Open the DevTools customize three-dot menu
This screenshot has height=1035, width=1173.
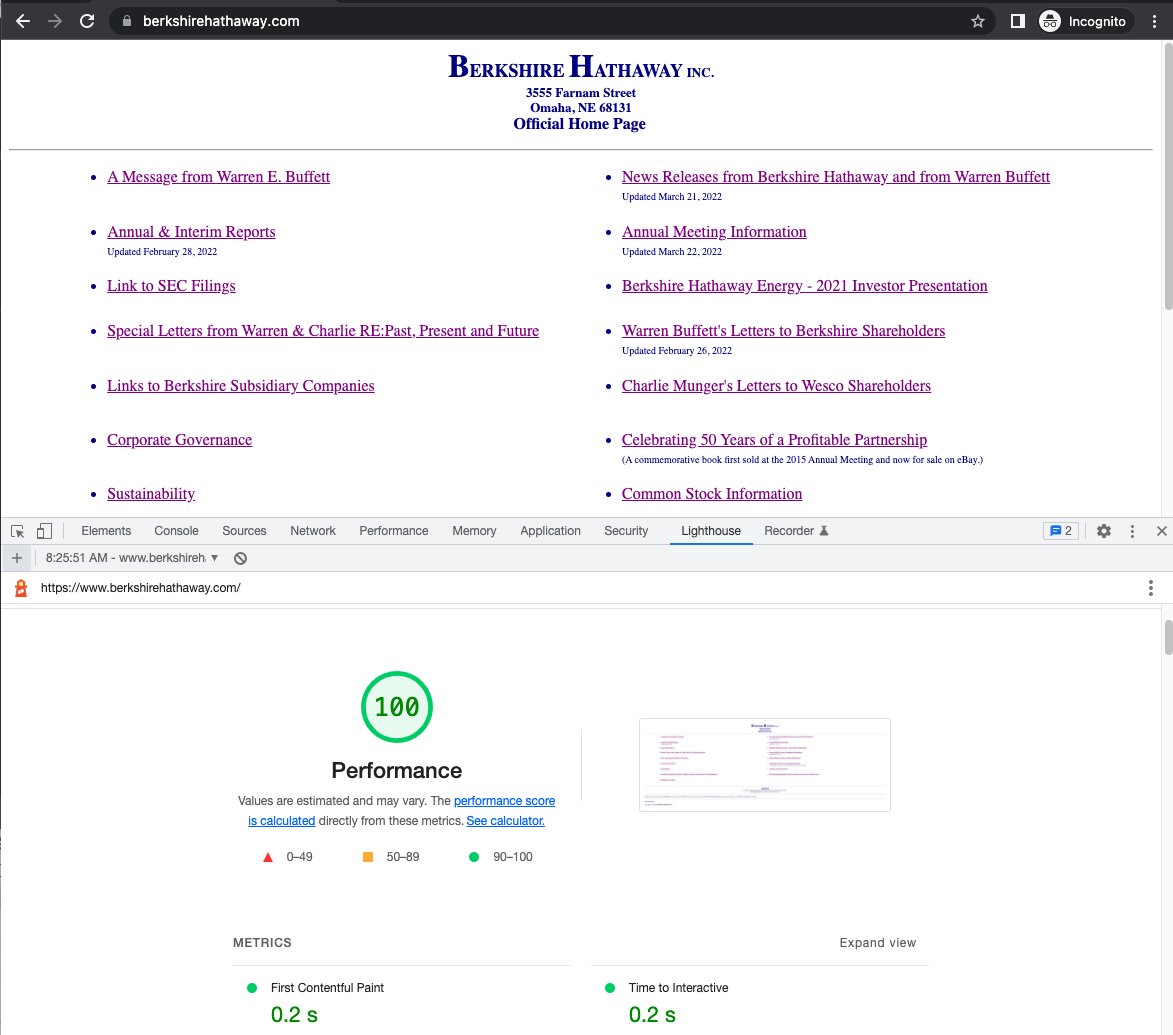[x=1132, y=531]
